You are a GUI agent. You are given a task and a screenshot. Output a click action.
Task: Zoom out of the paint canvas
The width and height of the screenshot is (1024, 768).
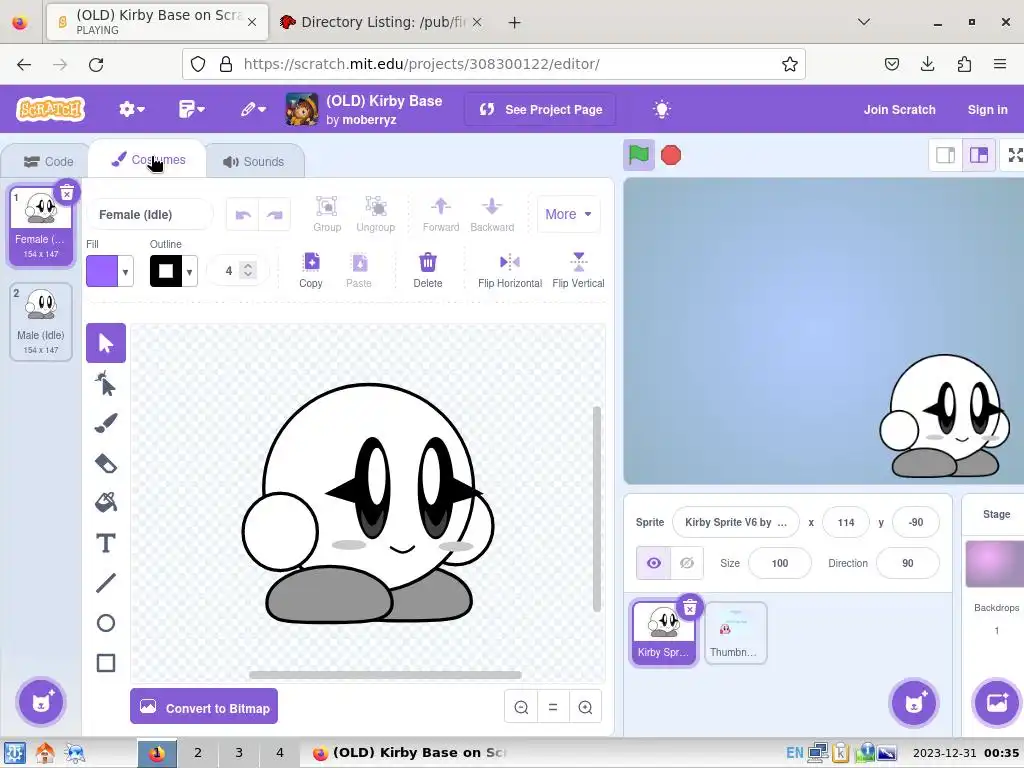[x=521, y=707]
